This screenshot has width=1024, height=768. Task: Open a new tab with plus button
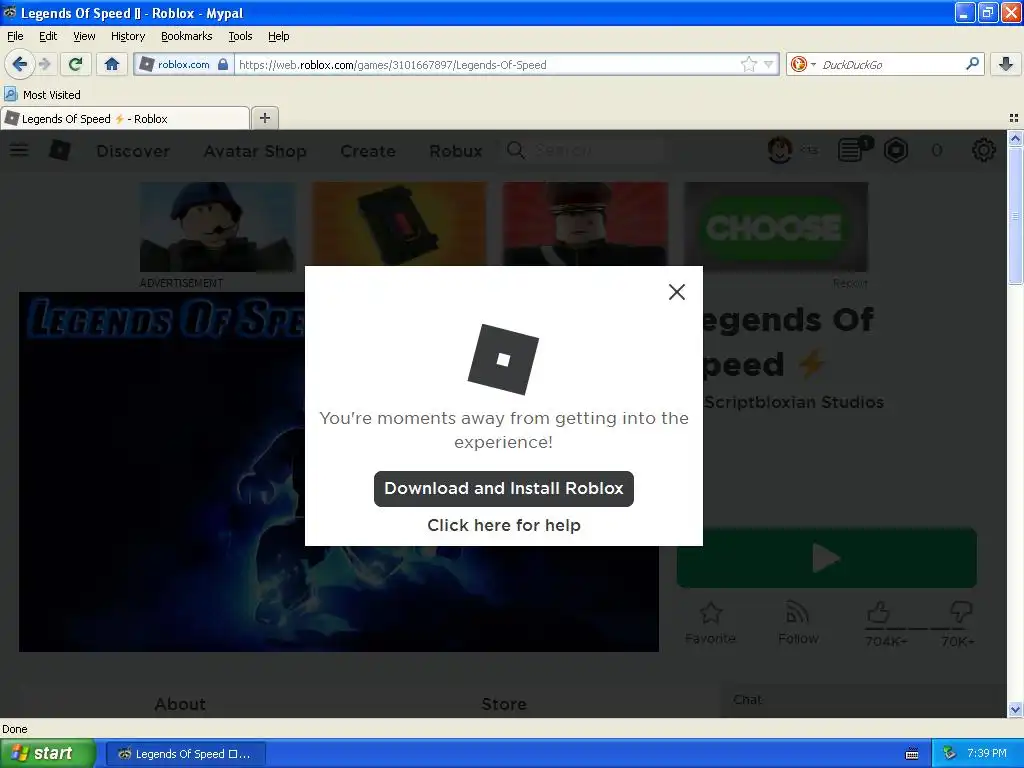click(x=264, y=118)
